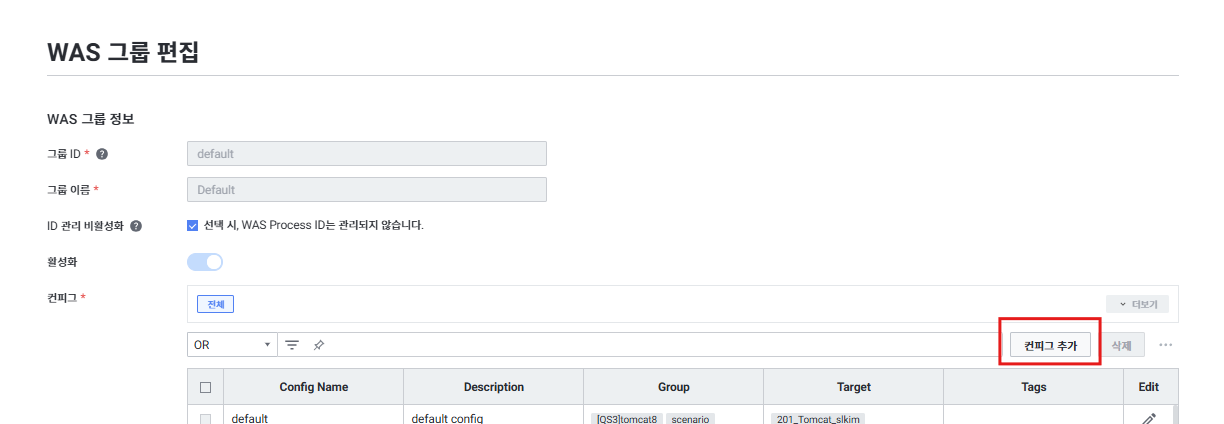Screen dimensions: 1224x424
Task: Select the default config row checkbox
Action: 206,419
